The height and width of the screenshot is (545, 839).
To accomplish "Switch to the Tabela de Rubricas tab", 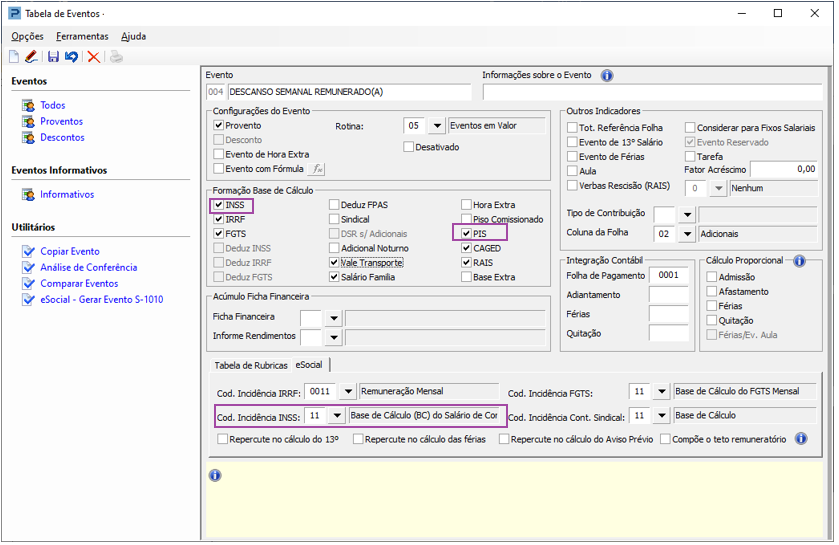I will [251, 366].
